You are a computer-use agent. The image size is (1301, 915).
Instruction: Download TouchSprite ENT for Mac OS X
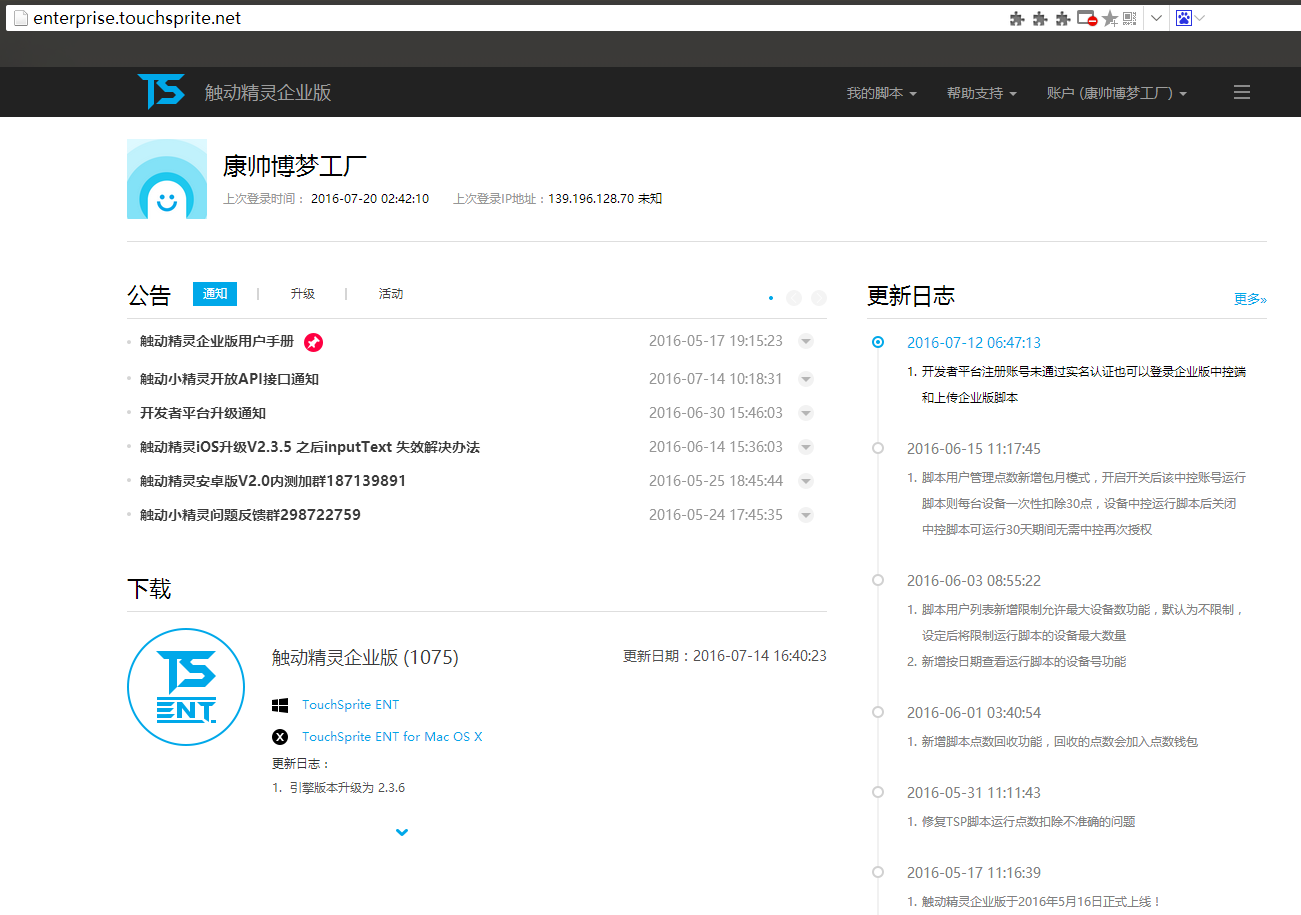(392, 737)
